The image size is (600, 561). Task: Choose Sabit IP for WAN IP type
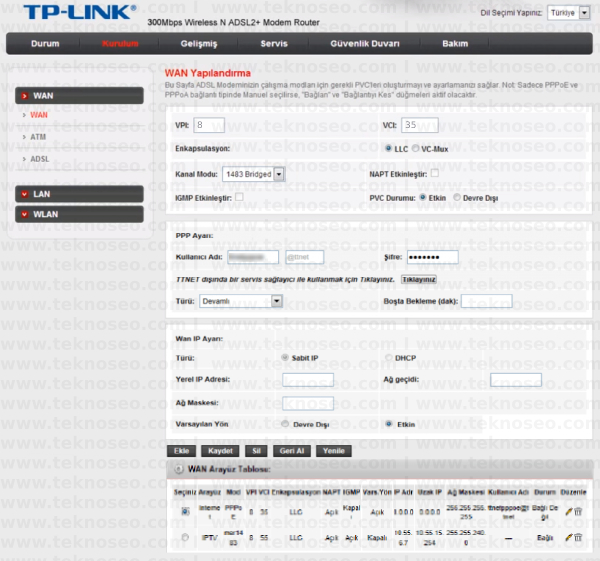(285, 357)
